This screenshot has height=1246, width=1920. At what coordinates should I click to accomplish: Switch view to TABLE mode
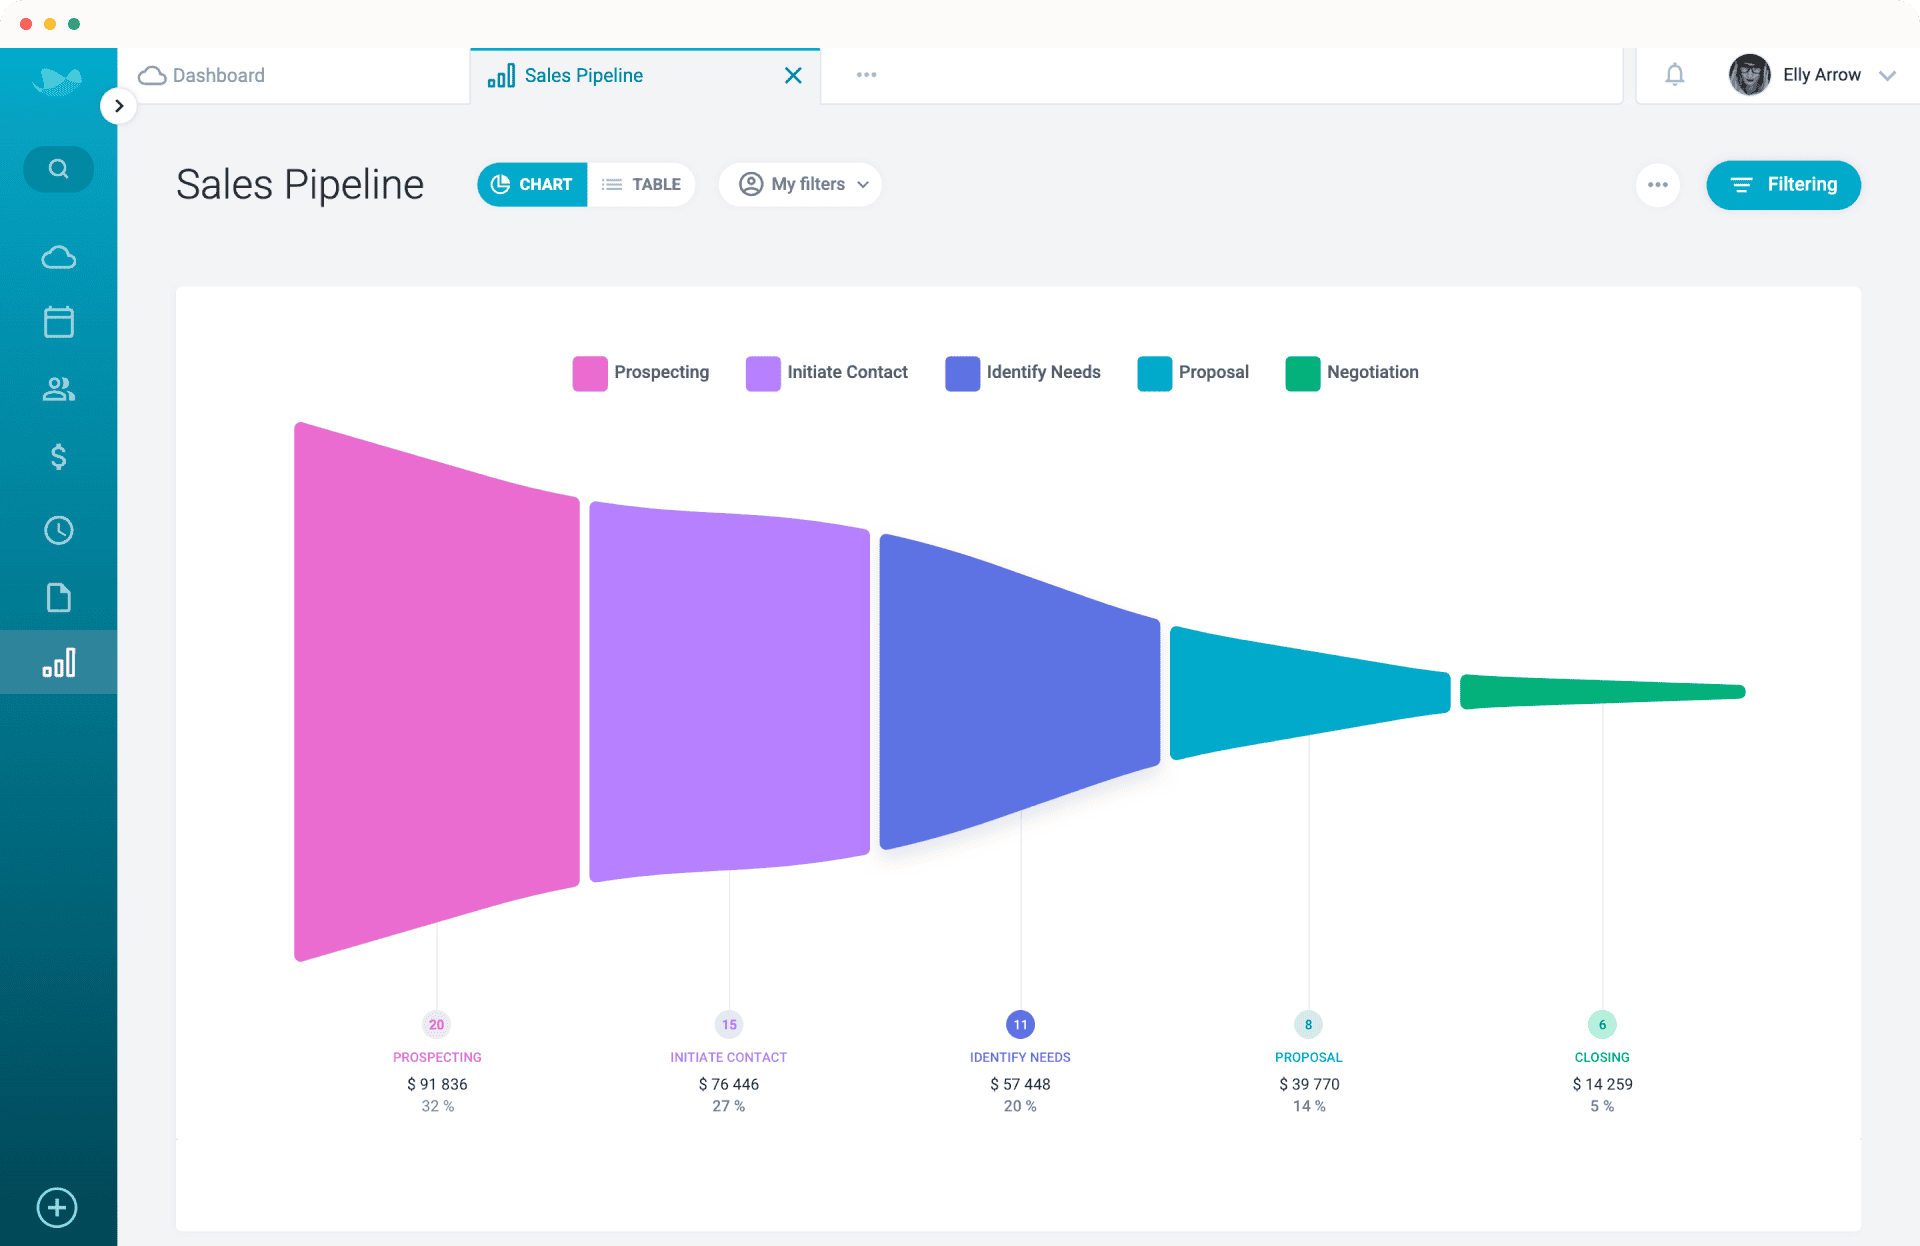(x=641, y=184)
